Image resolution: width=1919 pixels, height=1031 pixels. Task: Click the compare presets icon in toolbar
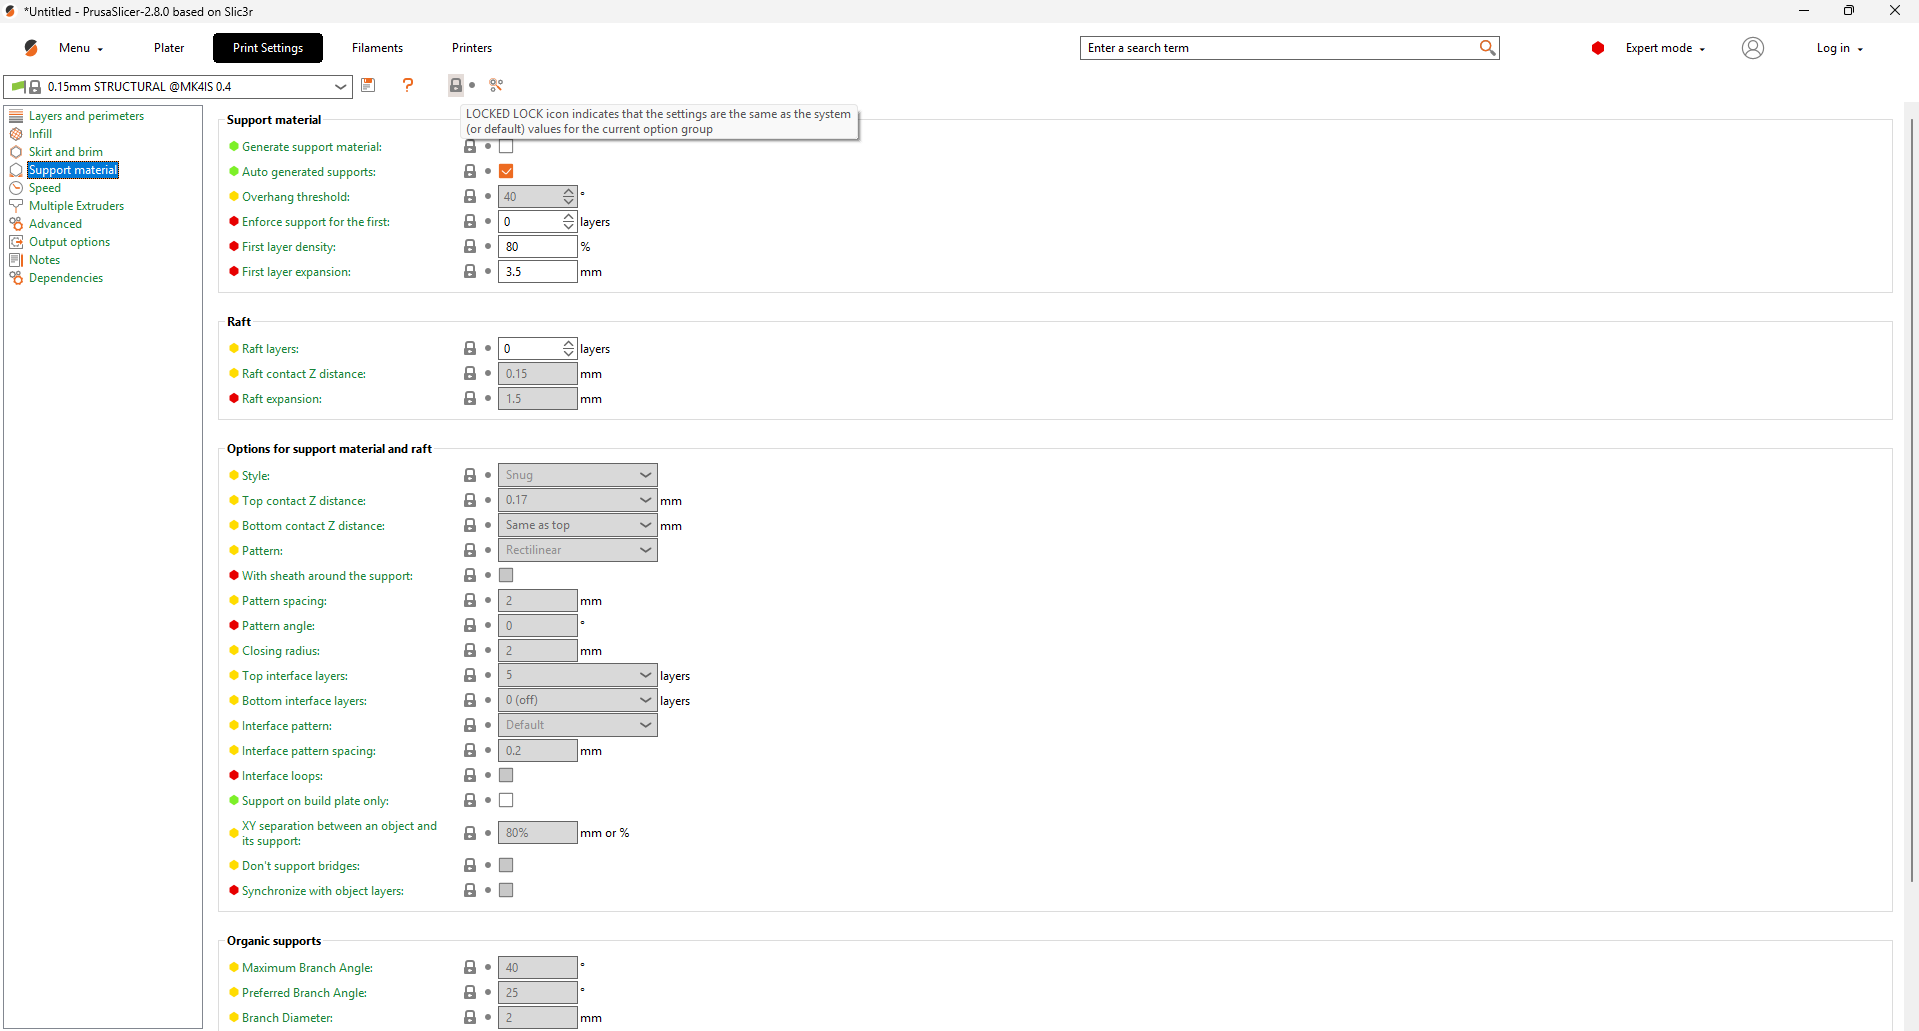click(x=496, y=85)
